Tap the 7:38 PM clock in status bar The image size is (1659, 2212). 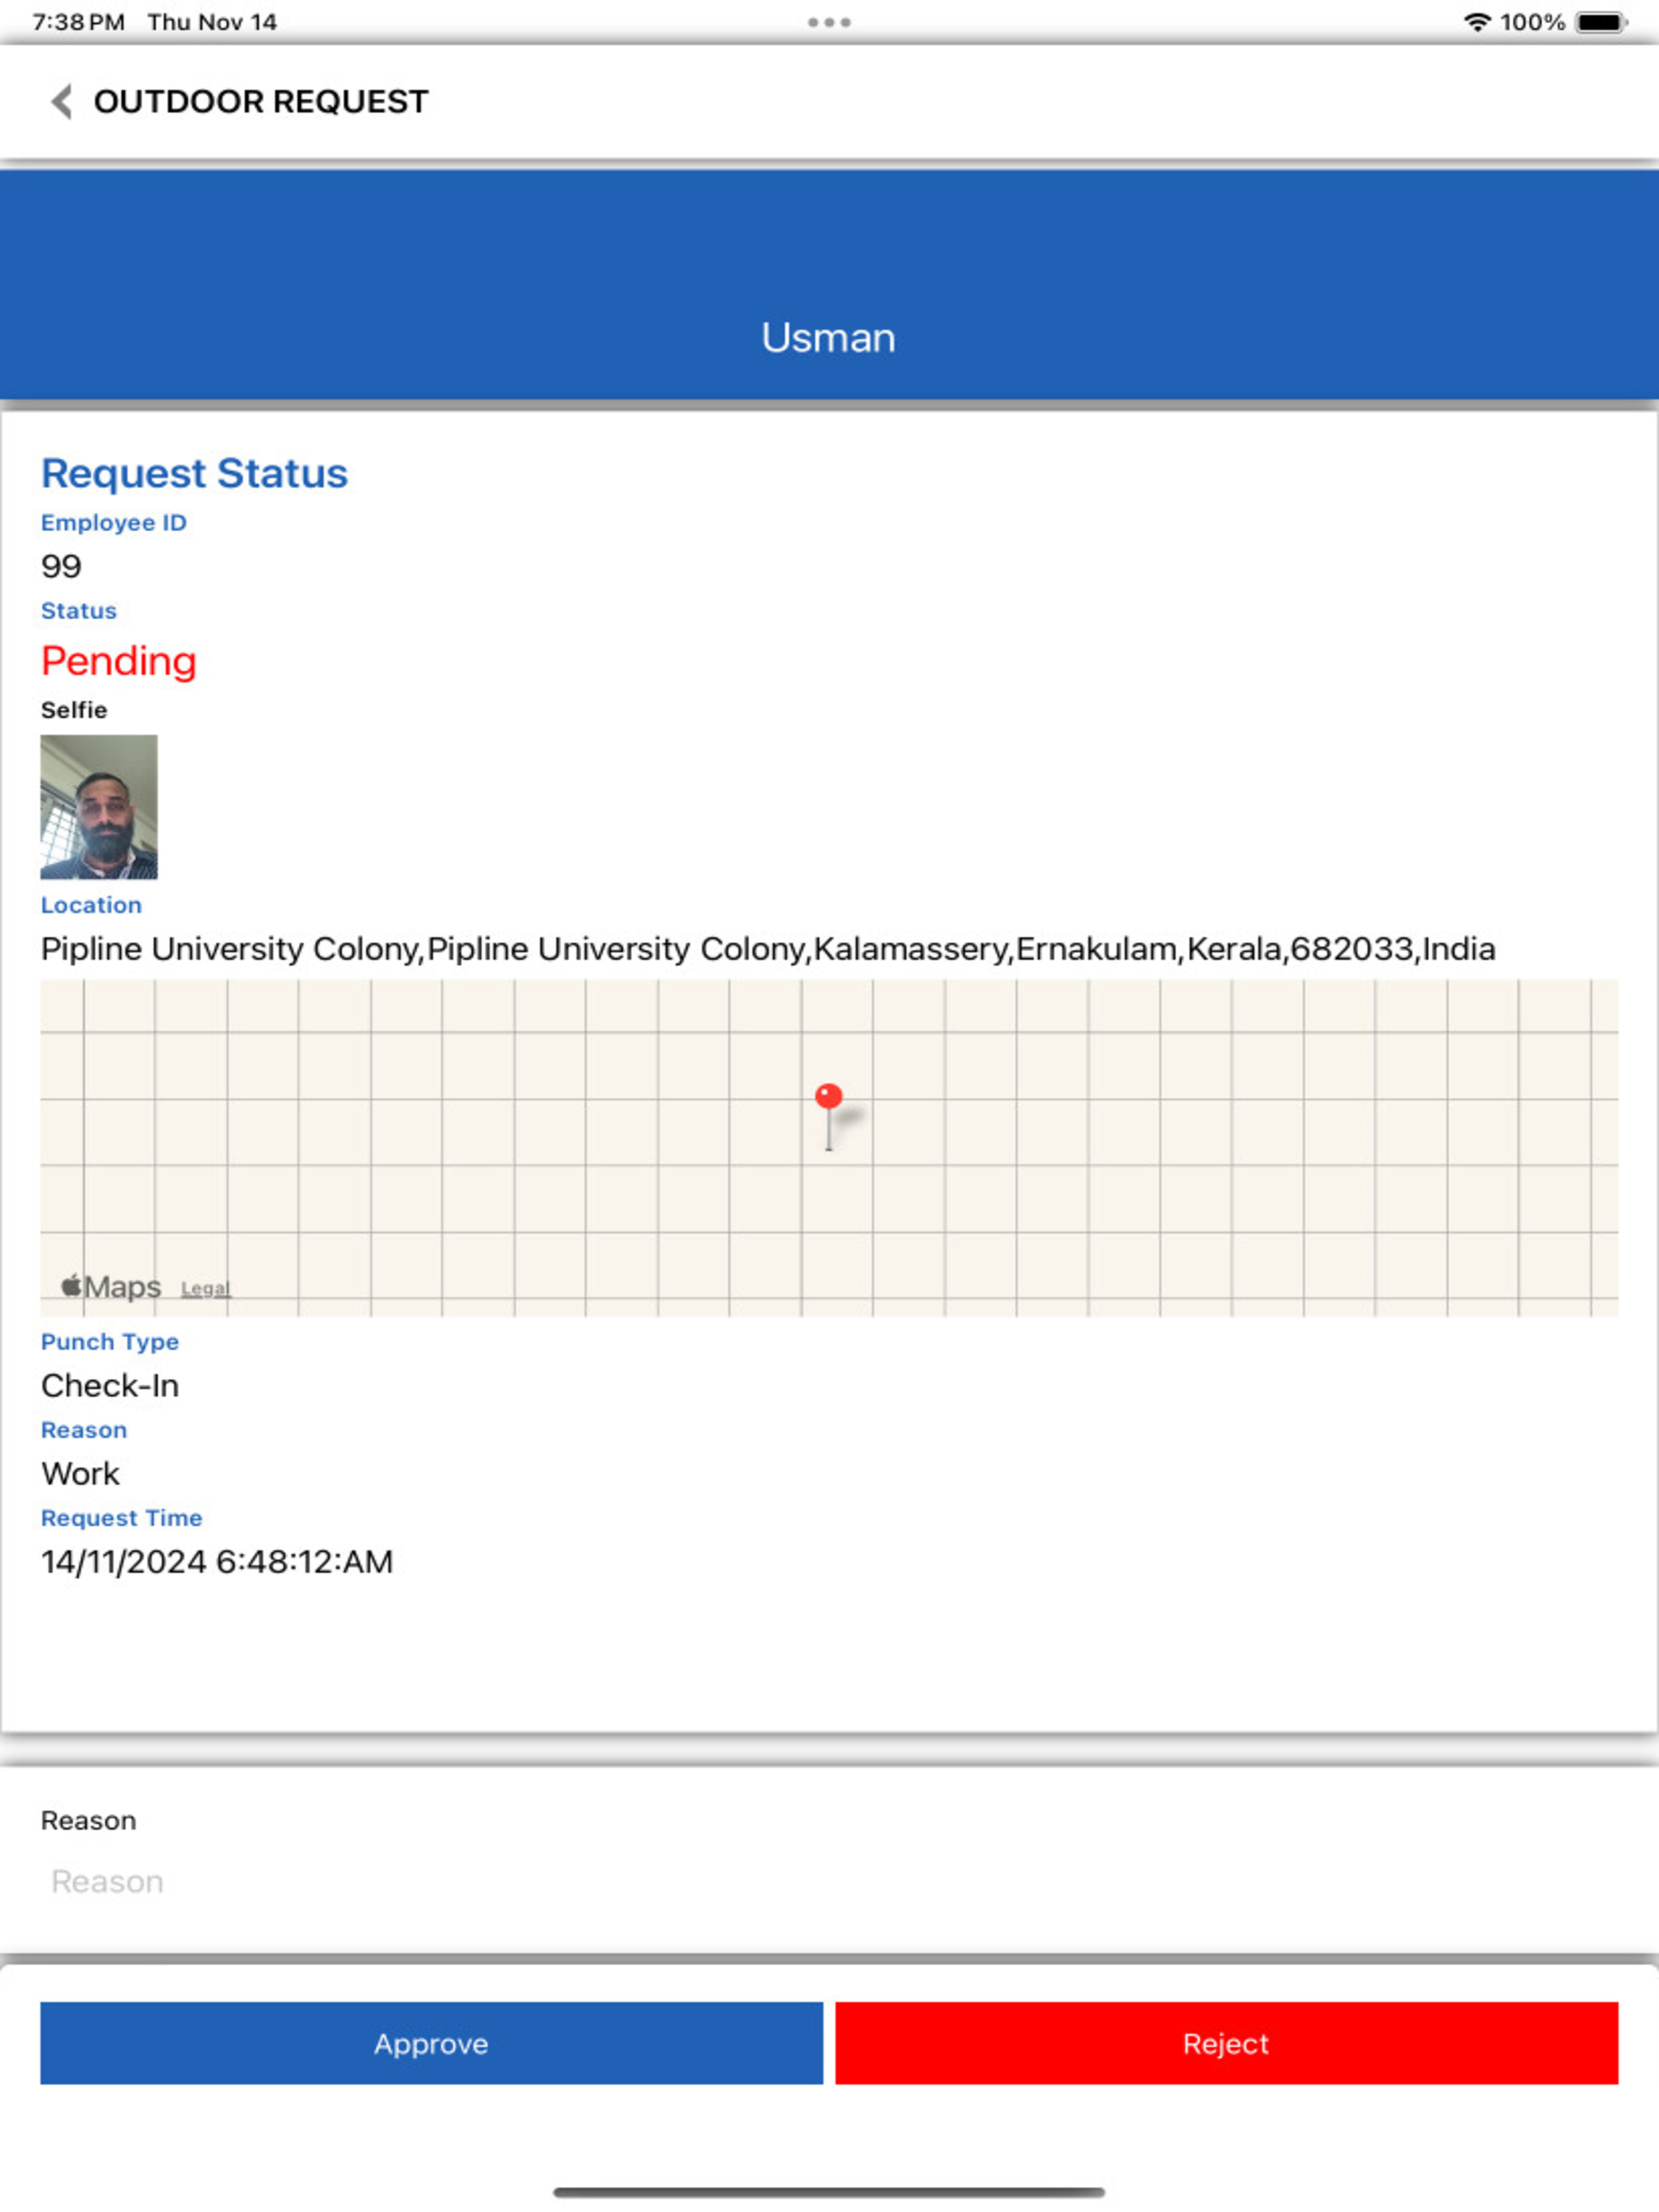78,22
